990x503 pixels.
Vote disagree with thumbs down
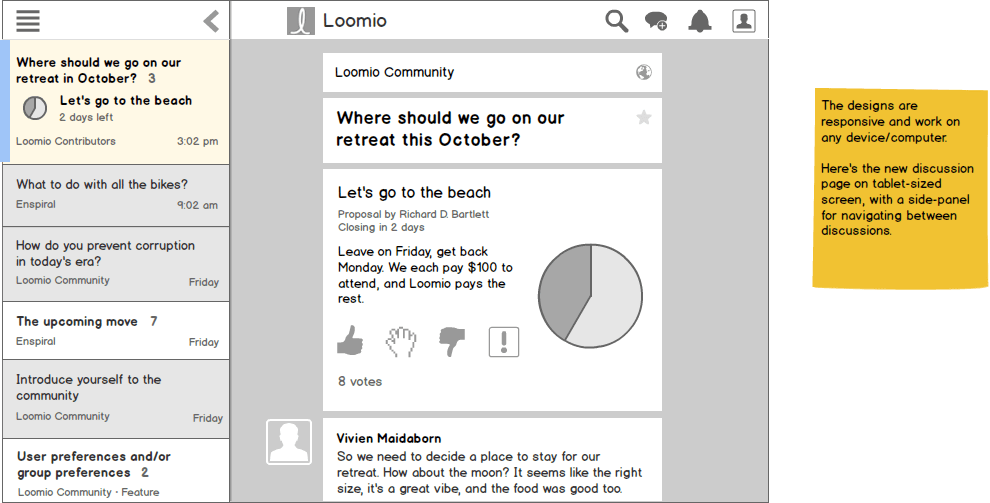(453, 342)
